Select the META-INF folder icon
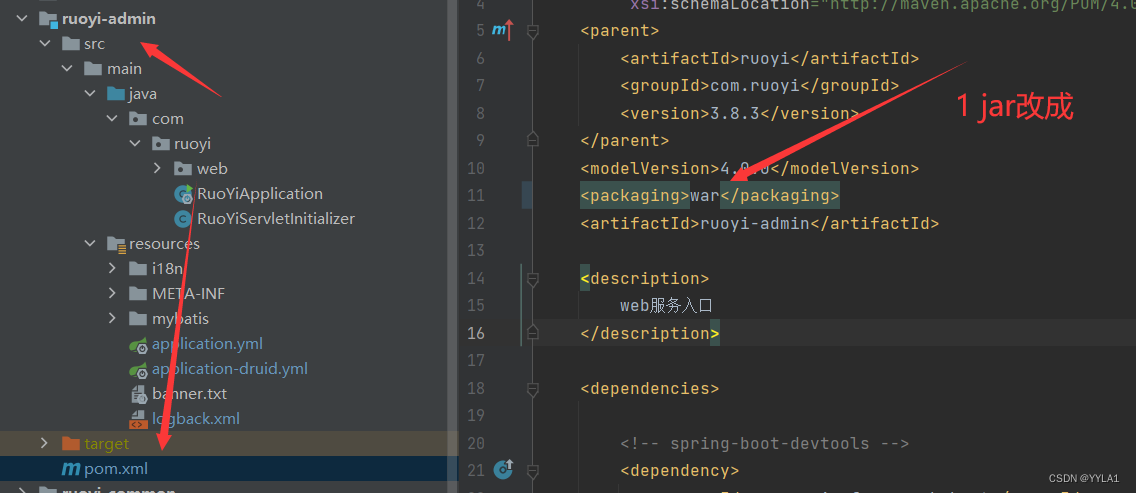 [138, 294]
